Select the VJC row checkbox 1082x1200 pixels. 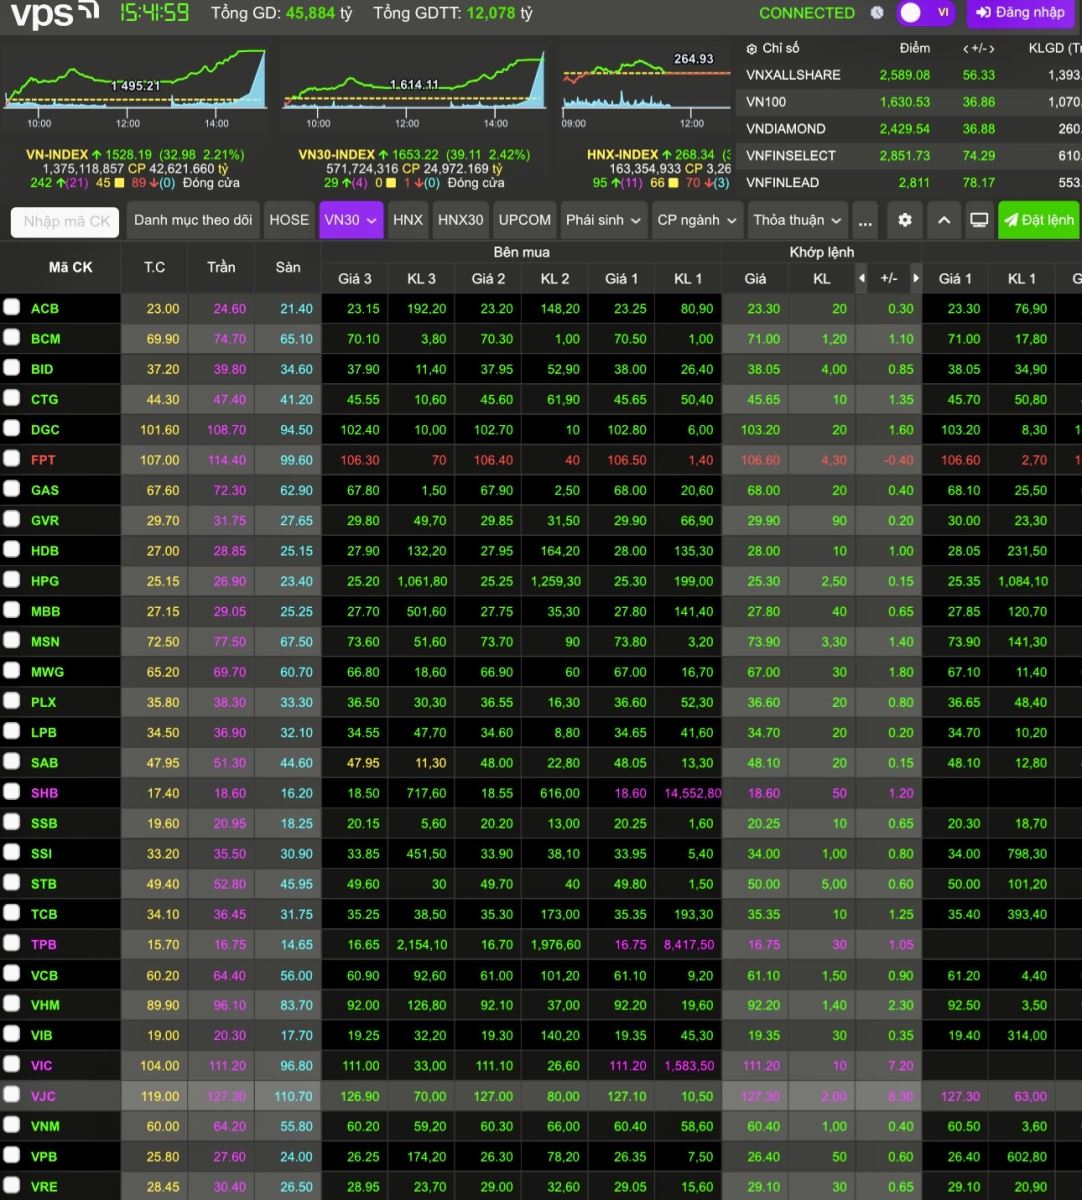coord(11,1095)
